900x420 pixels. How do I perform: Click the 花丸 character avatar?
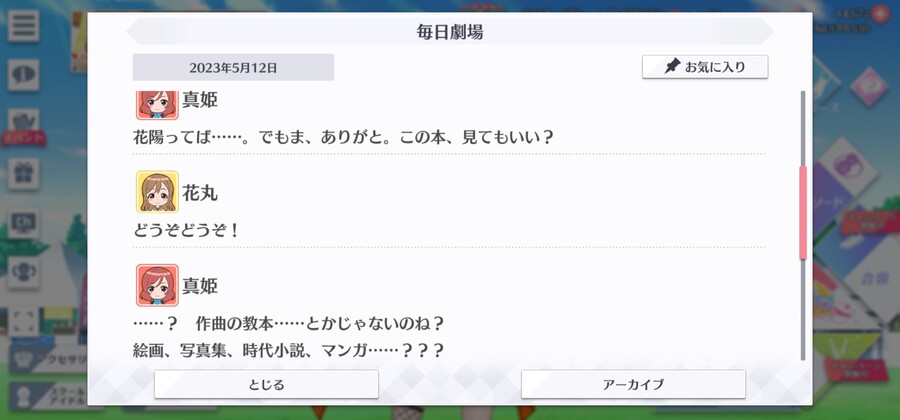point(157,192)
